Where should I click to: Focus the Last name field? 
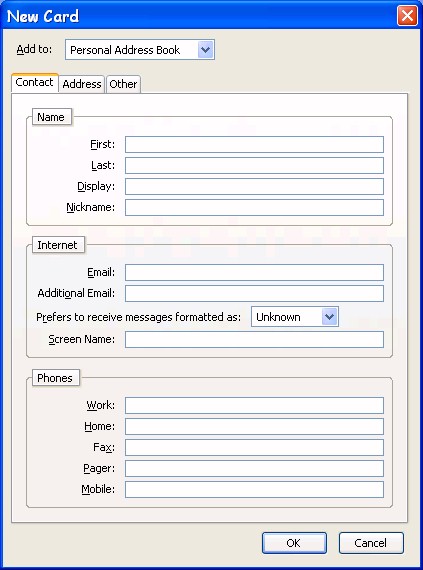(x=254, y=165)
